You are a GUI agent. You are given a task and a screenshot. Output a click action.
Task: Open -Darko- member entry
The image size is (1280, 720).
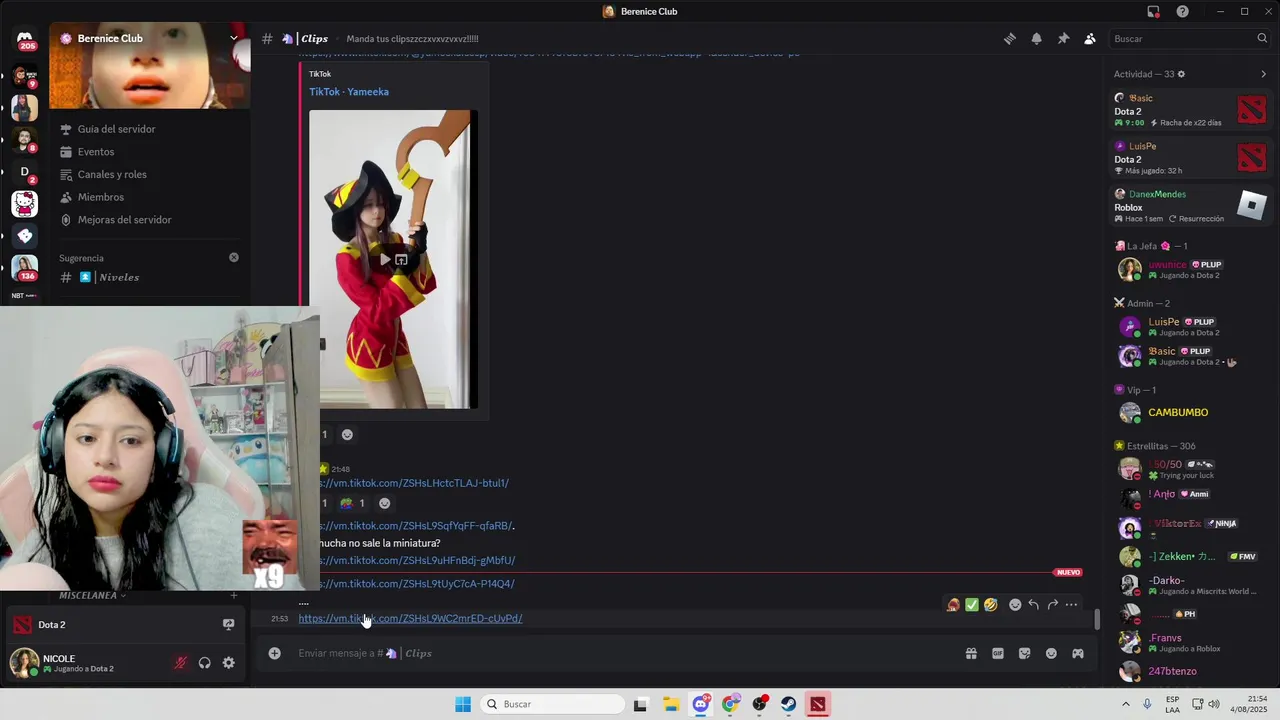click(1190, 586)
